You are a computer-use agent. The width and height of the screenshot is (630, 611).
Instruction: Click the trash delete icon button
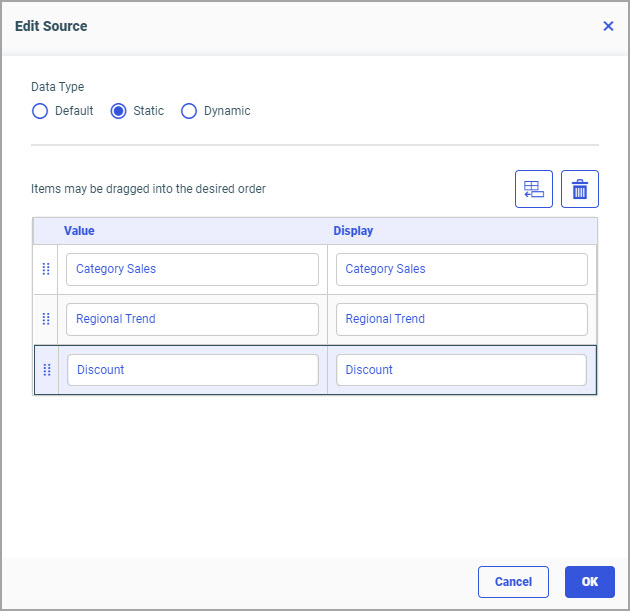pyautogui.click(x=580, y=189)
